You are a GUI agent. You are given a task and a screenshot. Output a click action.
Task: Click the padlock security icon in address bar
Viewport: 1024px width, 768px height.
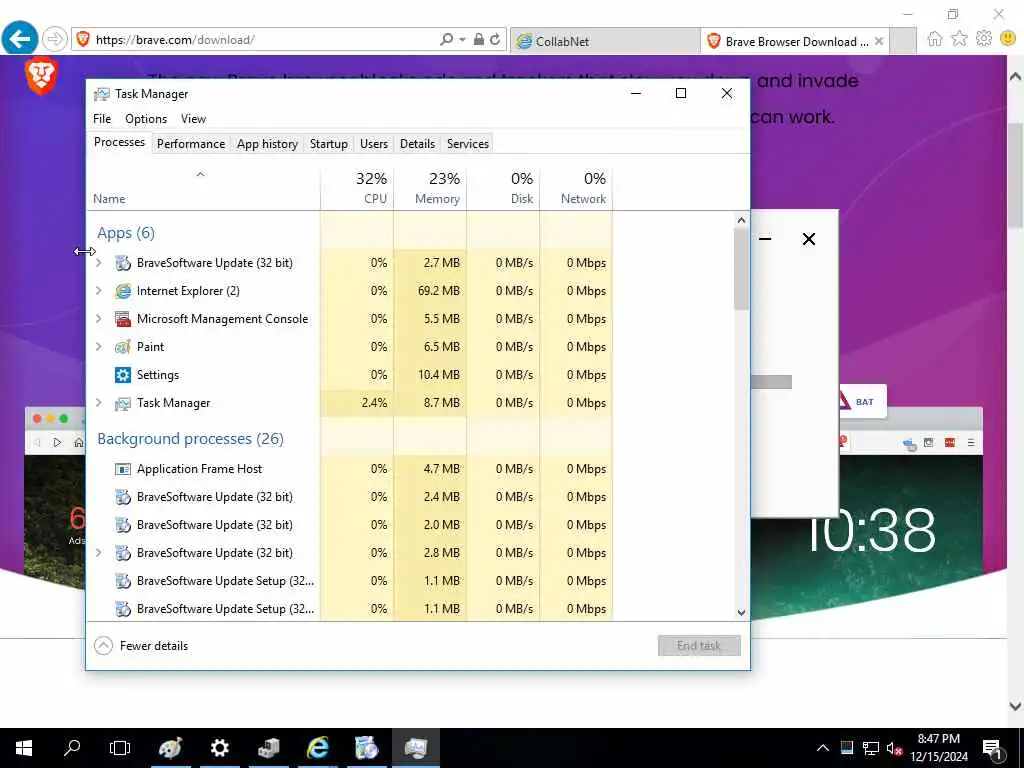click(x=479, y=39)
